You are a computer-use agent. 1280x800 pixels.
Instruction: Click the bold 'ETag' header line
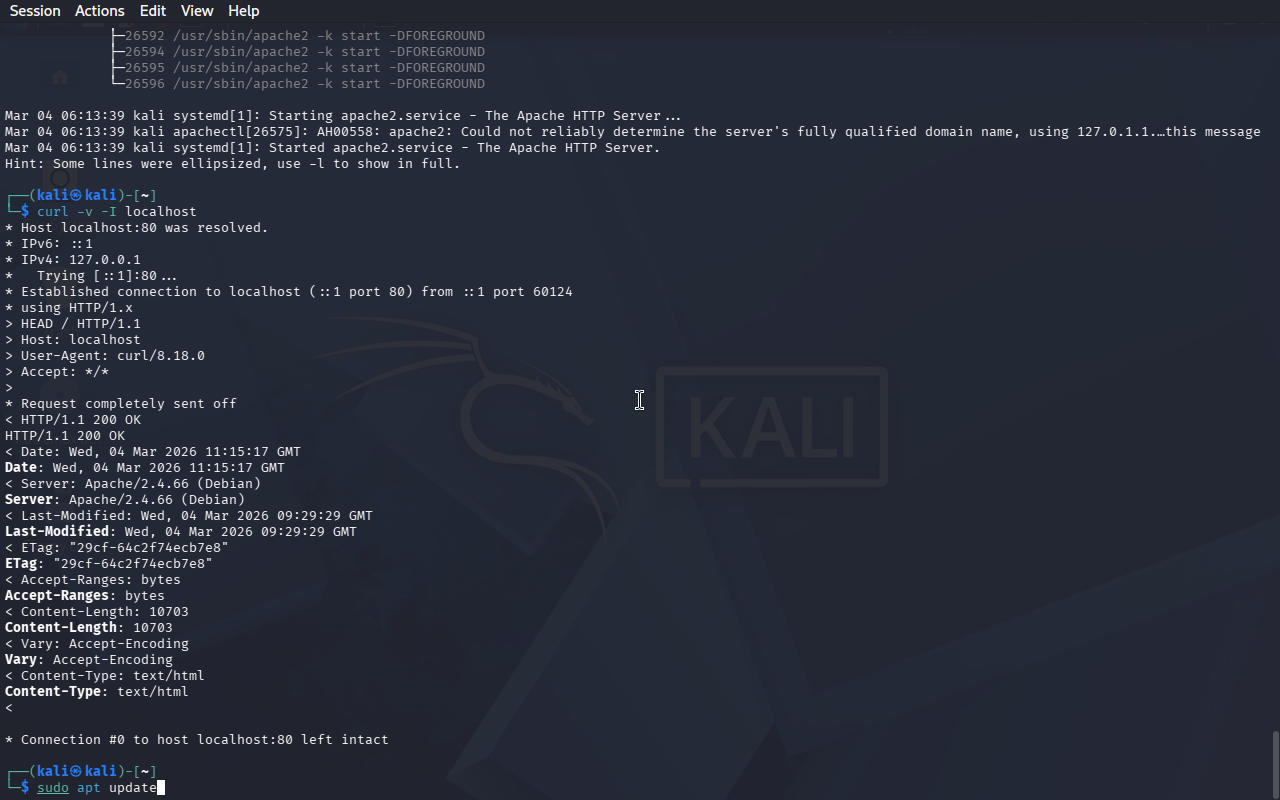click(x=109, y=563)
